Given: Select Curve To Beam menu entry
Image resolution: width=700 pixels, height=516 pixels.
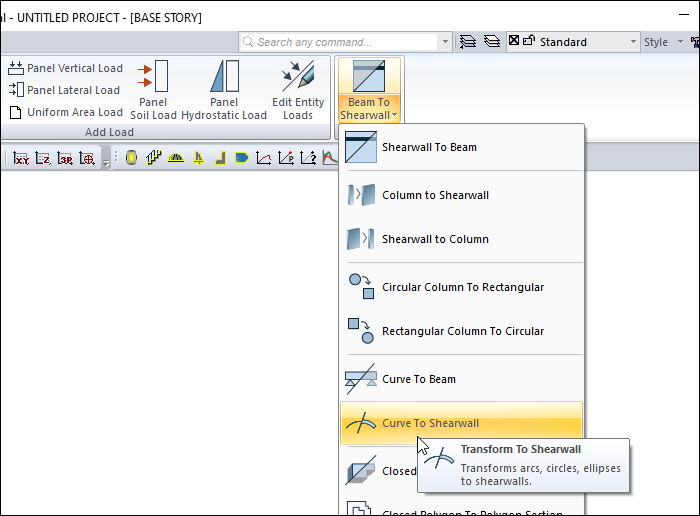Looking at the screenshot, I should tap(462, 379).
